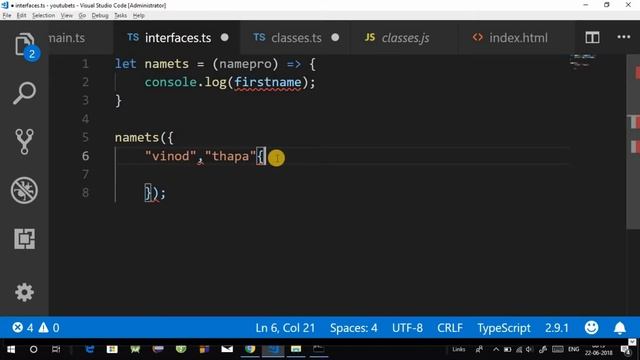The width and height of the screenshot is (640, 360).
Task: Change language mode via TypeScript
Action: point(504,328)
